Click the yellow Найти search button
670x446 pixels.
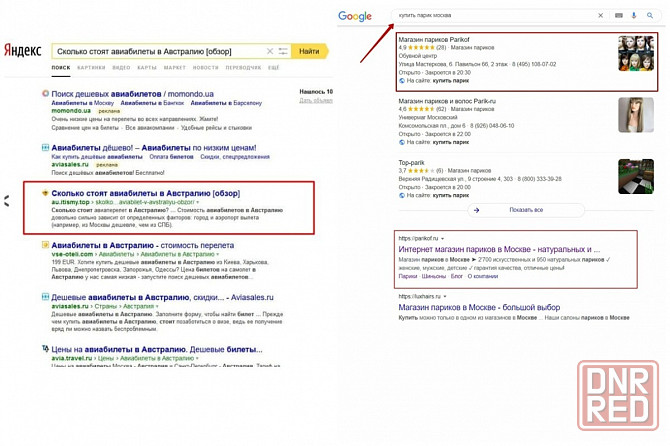[x=310, y=51]
